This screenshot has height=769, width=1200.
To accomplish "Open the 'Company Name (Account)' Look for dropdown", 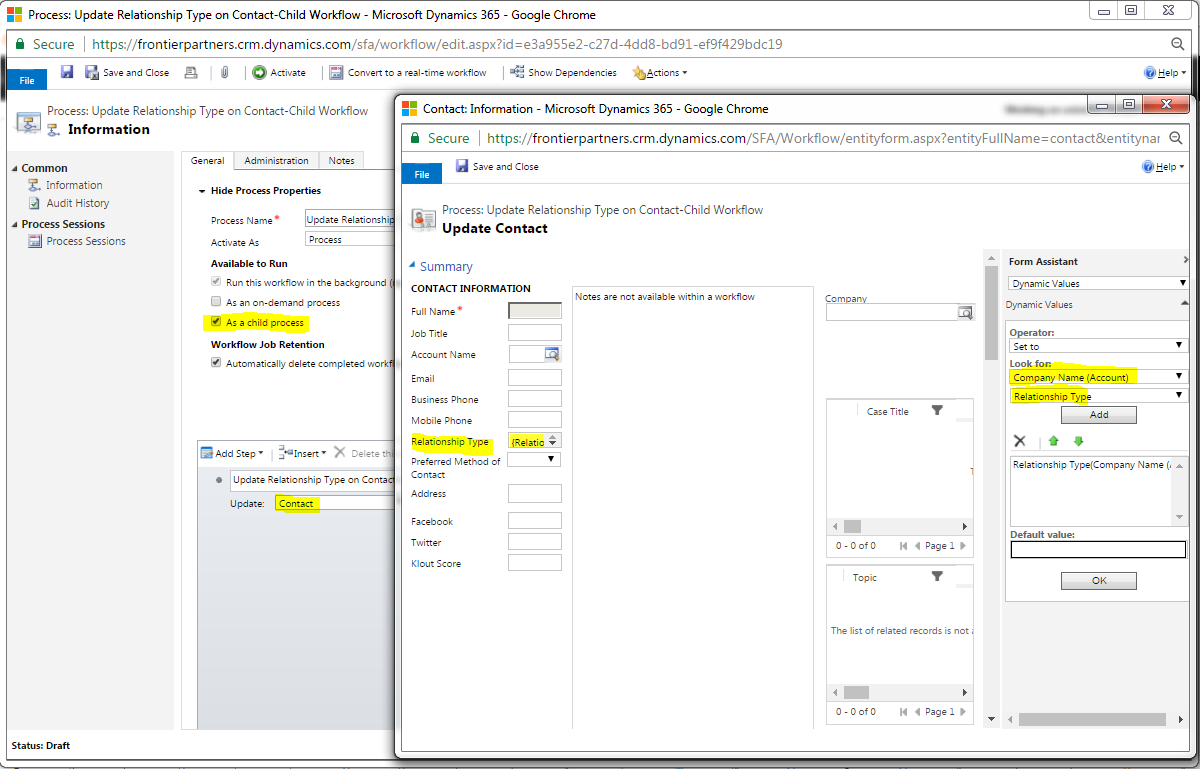I will [x=1097, y=378].
